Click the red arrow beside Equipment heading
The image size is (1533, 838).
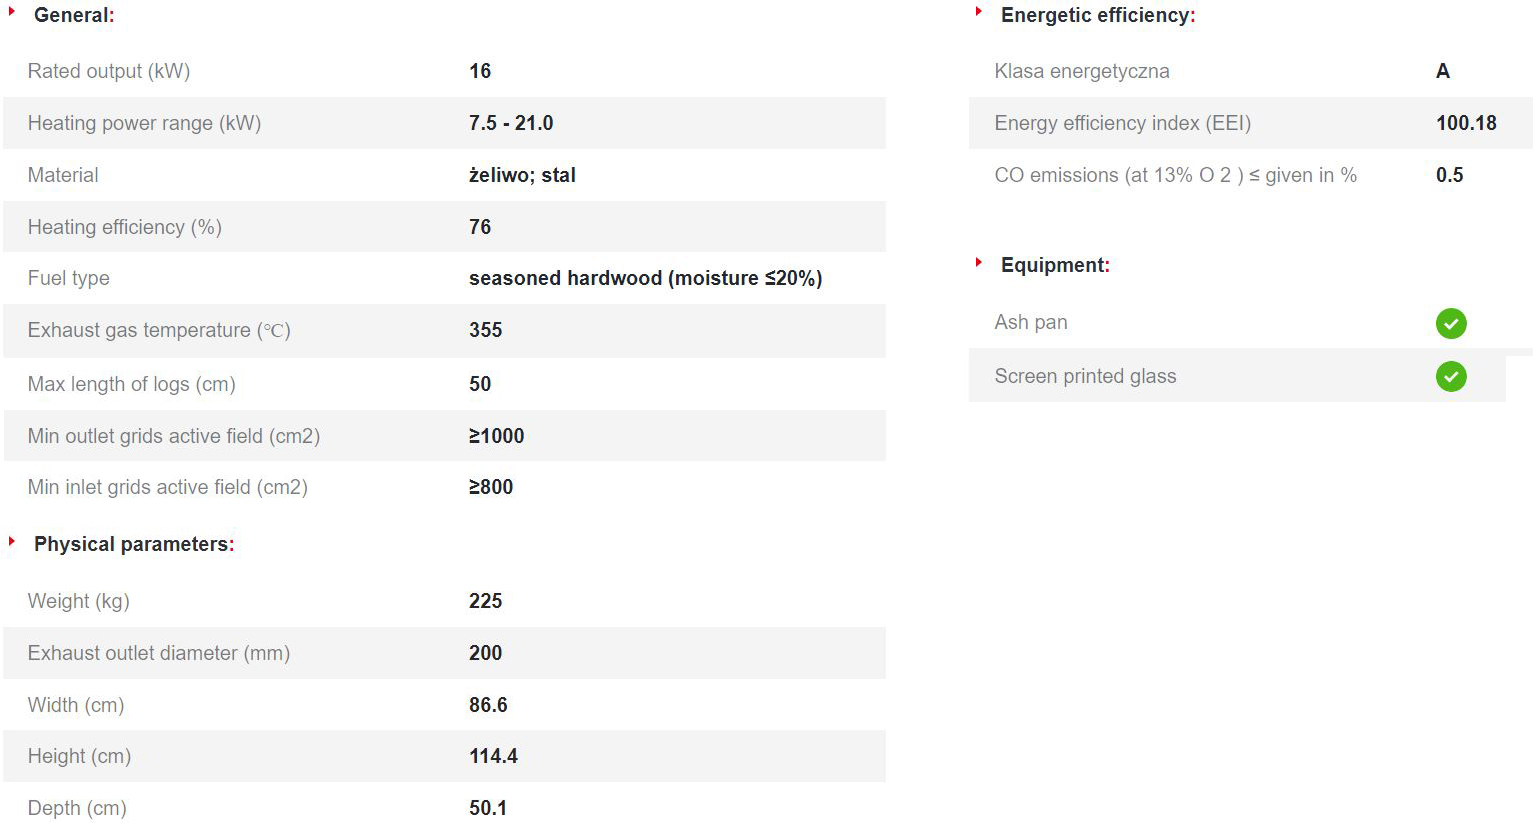979,262
